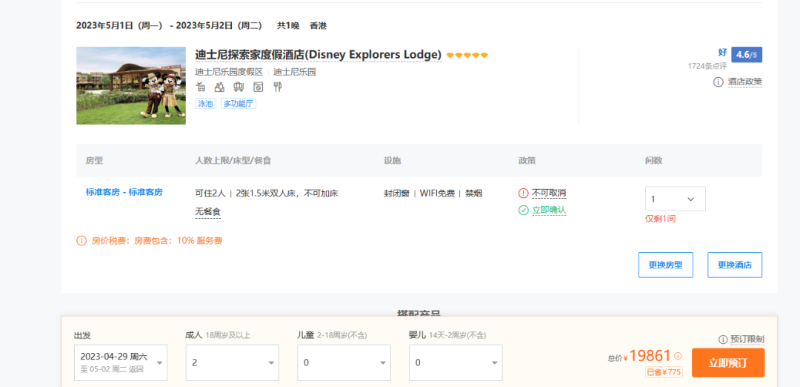Open the 出发 departure date dropdown
The image size is (800, 387).
(x=121, y=363)
